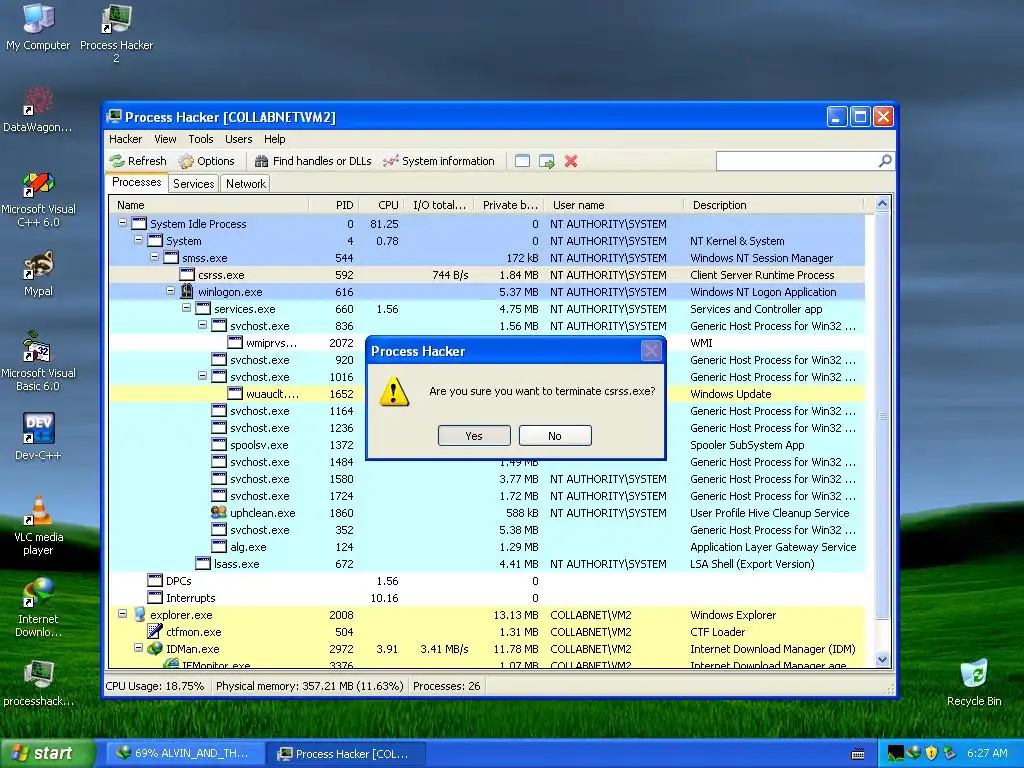Open the Options toolbar item
This screenshot has height=768, width=1024.
(x=206, y=161)
